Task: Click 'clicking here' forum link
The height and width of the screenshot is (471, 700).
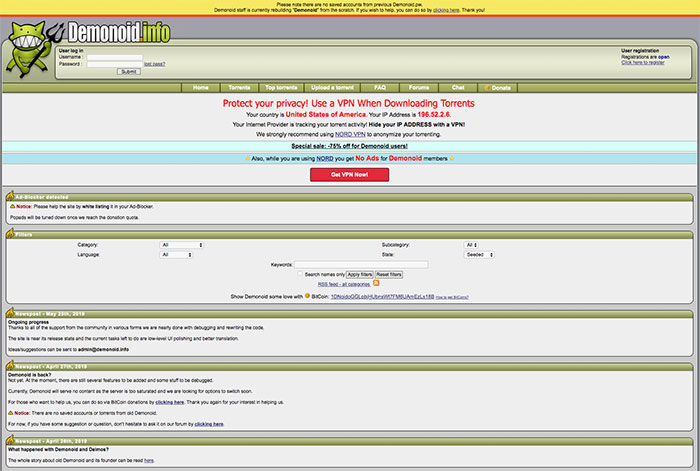Action: tap(209, 424)
